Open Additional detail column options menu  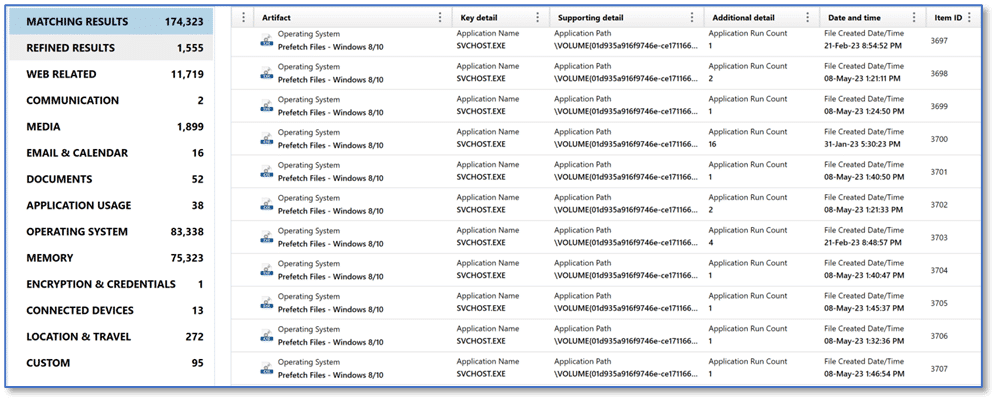coord(807,18)
